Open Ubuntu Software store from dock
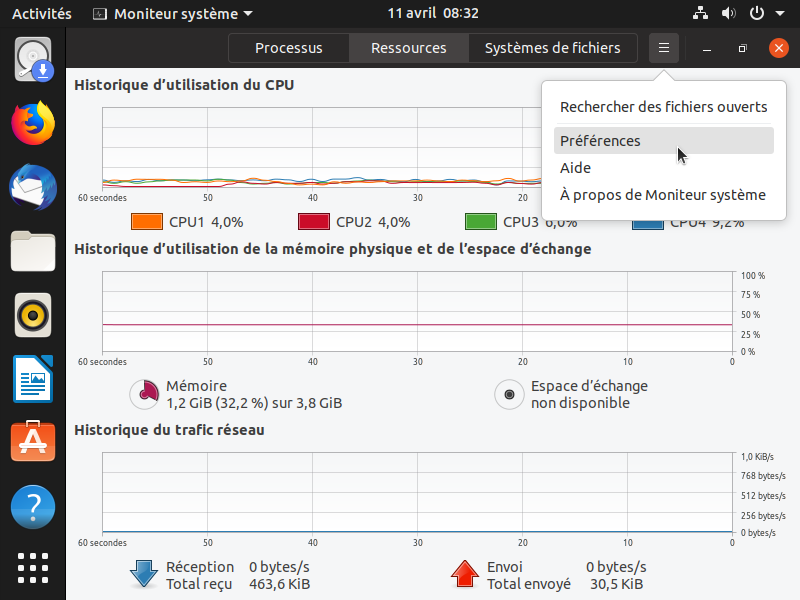 (33, 443)
